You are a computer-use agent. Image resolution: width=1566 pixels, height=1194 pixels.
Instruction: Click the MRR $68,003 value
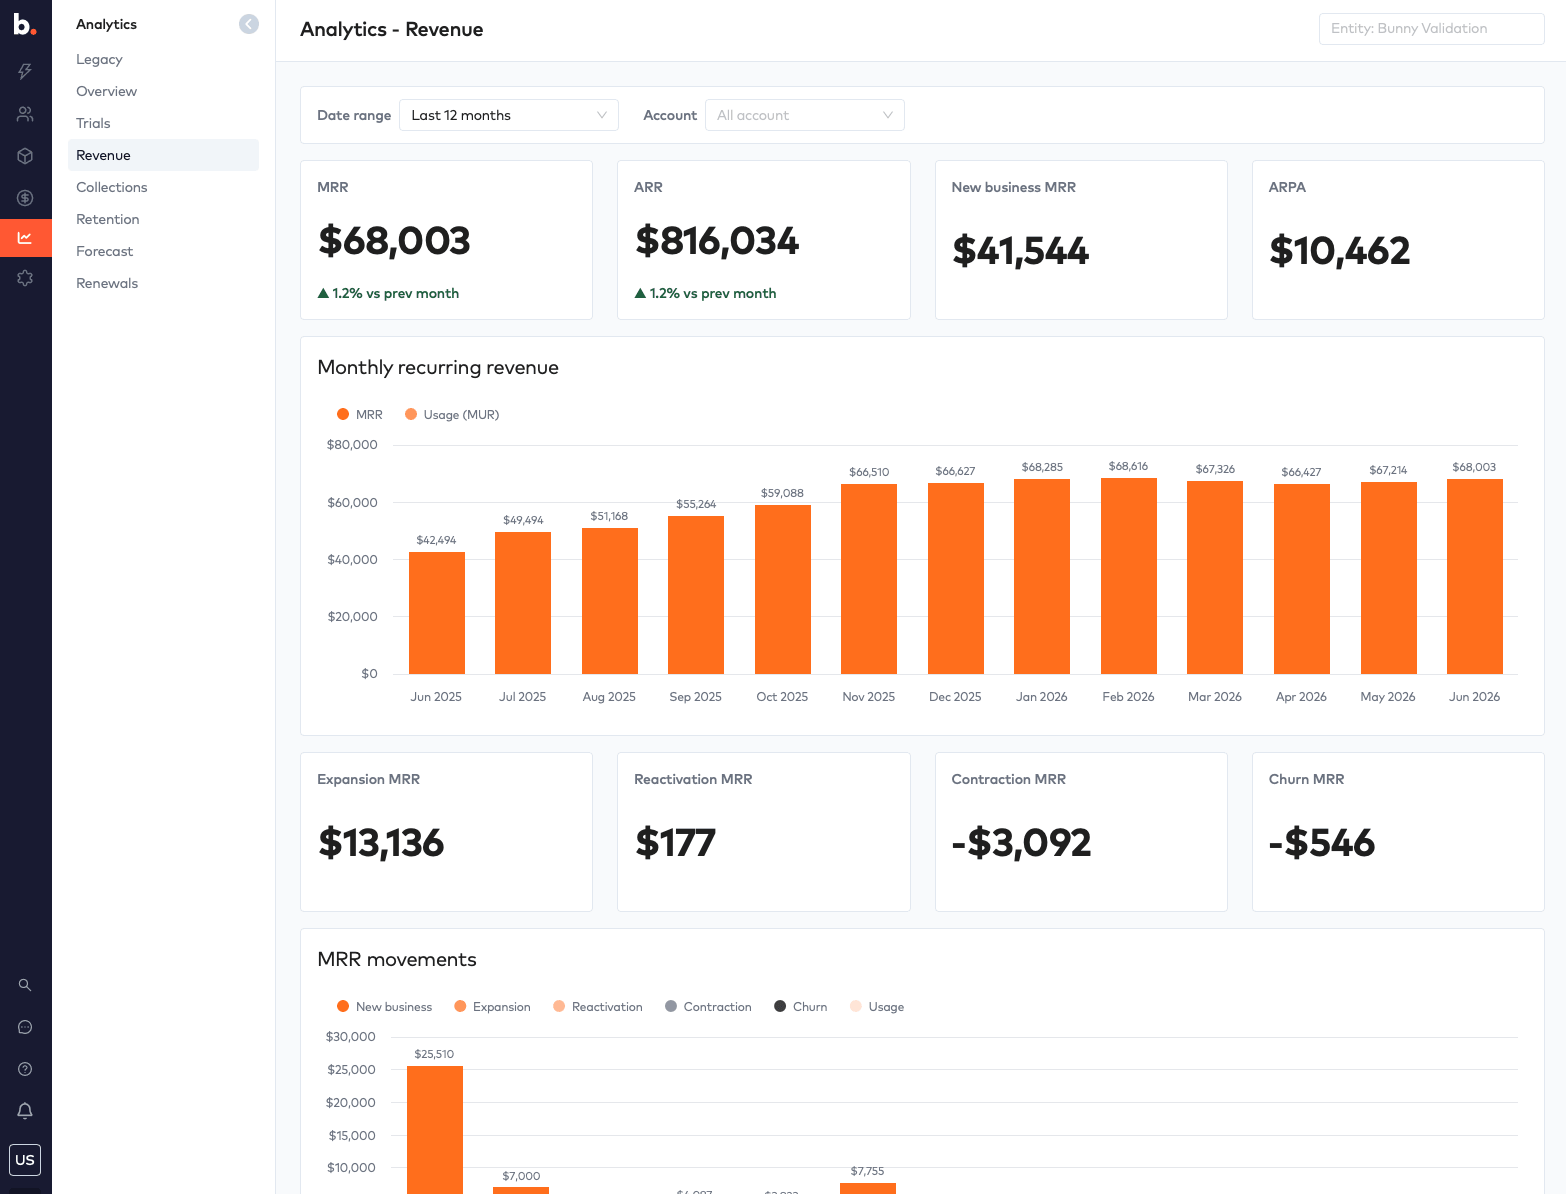pos(394,241)
